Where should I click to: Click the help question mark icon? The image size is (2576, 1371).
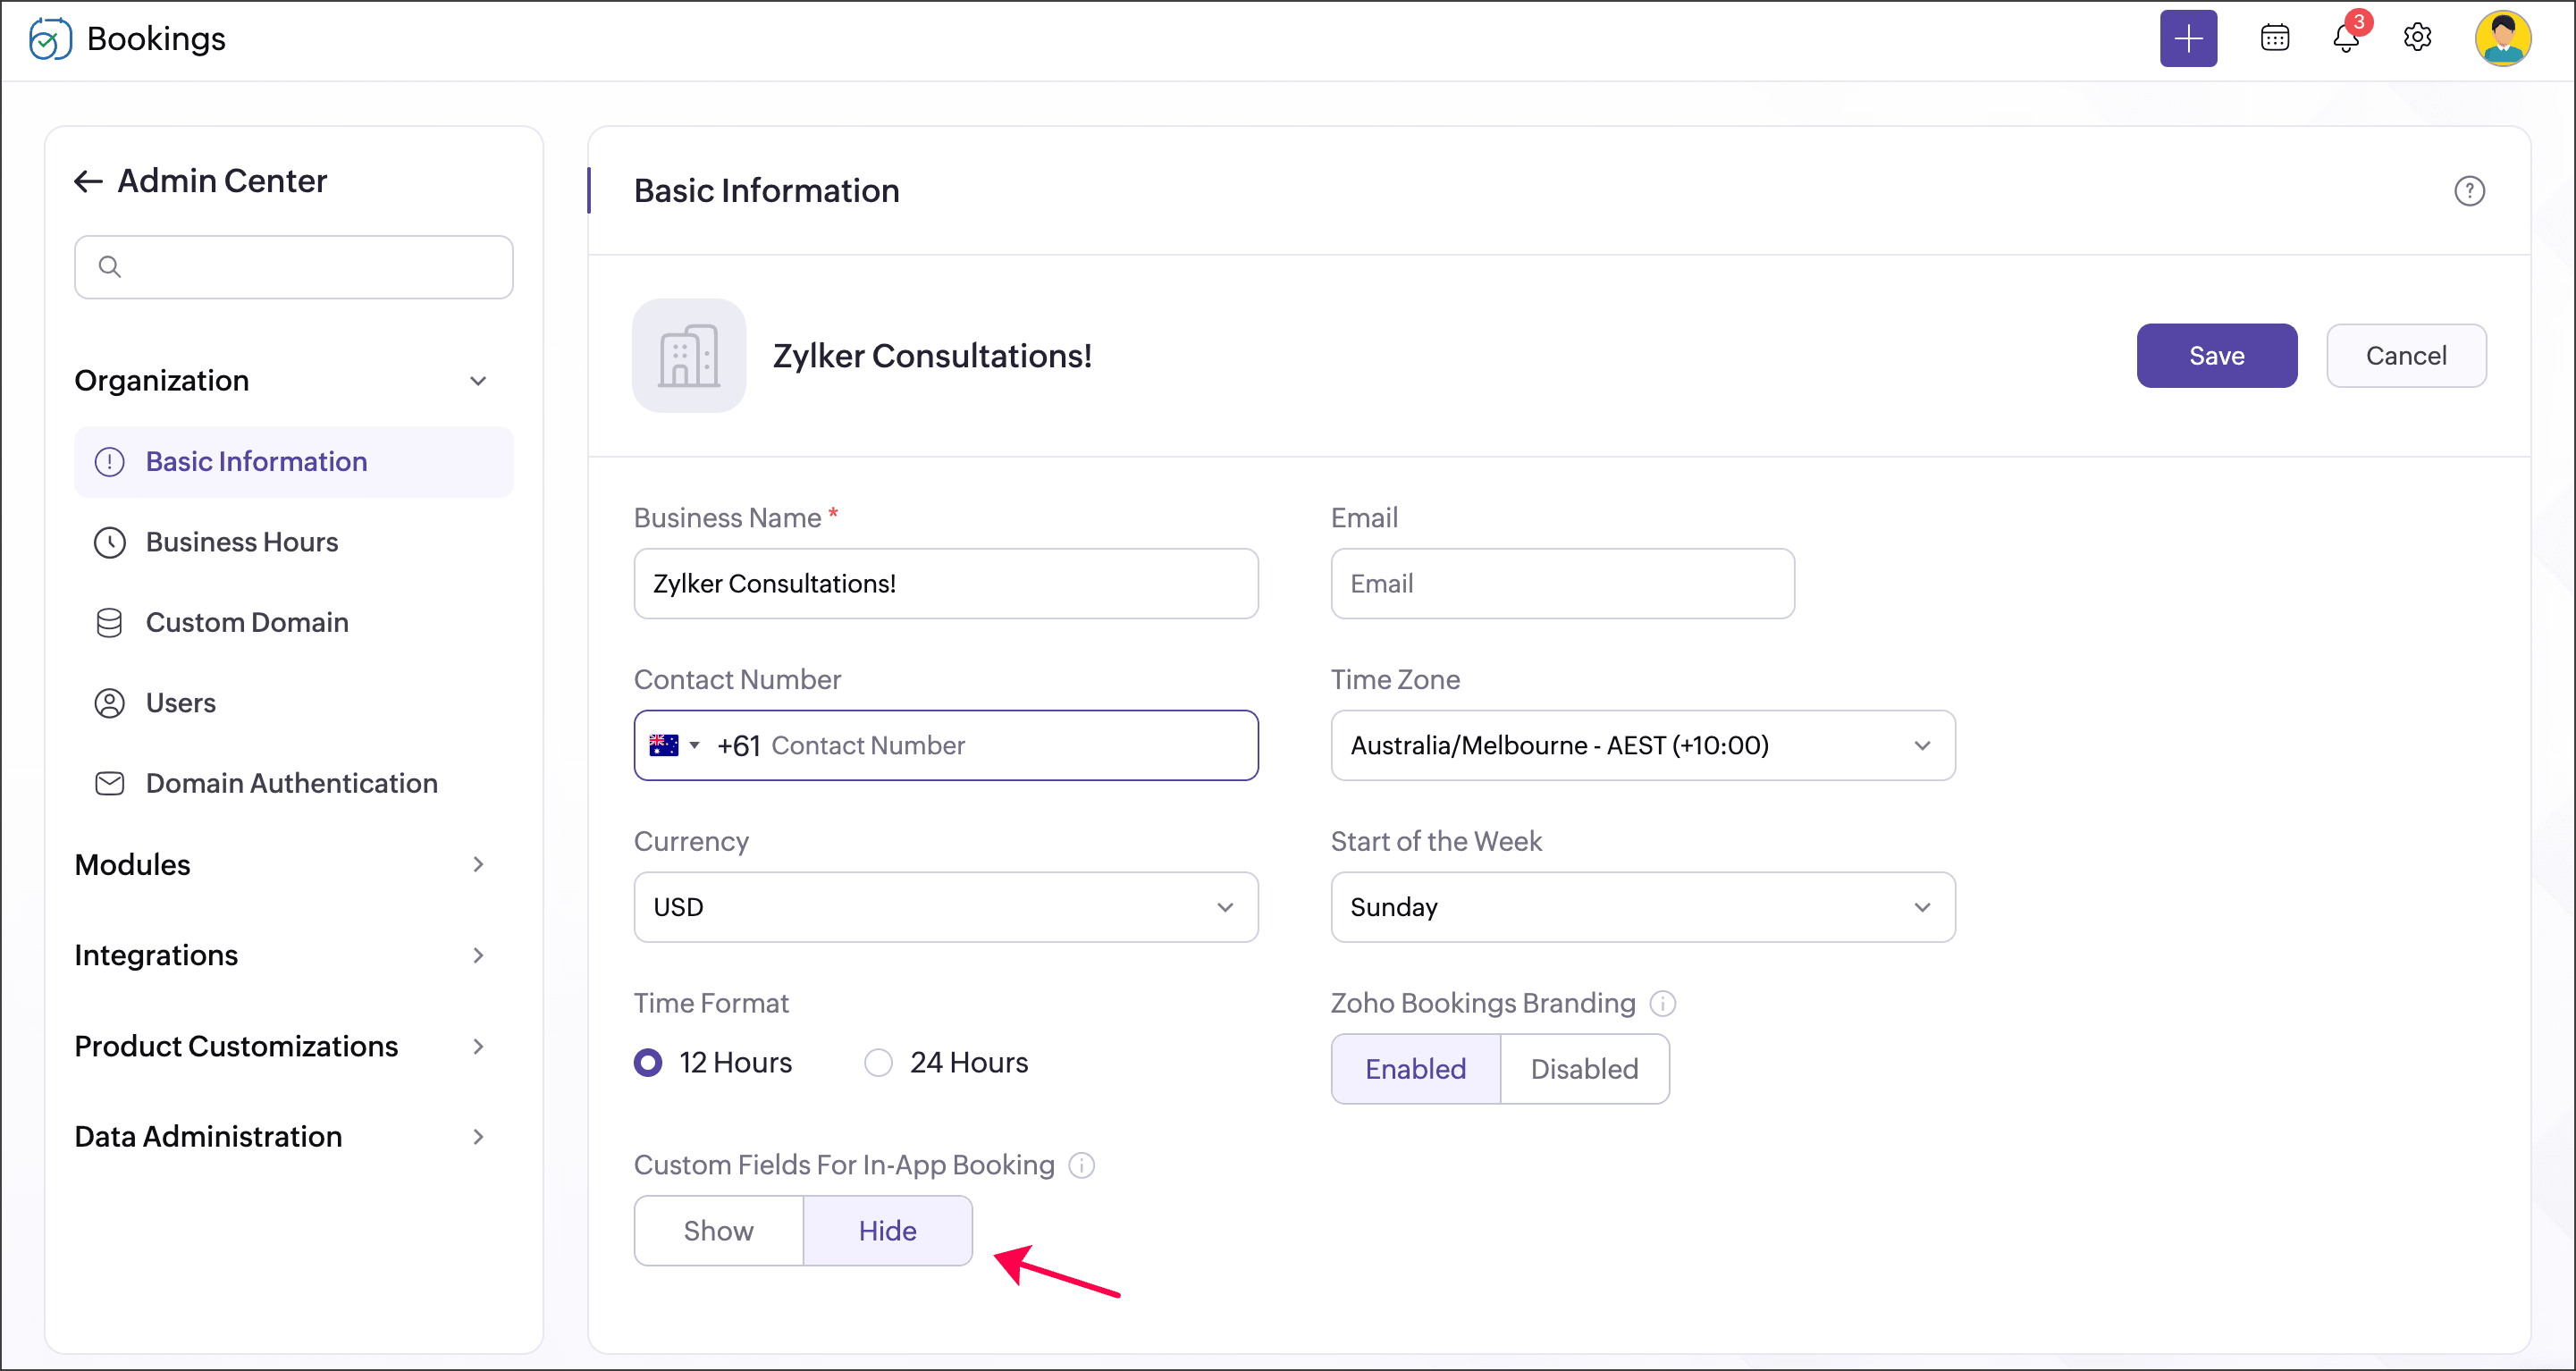coord(2468,191)
